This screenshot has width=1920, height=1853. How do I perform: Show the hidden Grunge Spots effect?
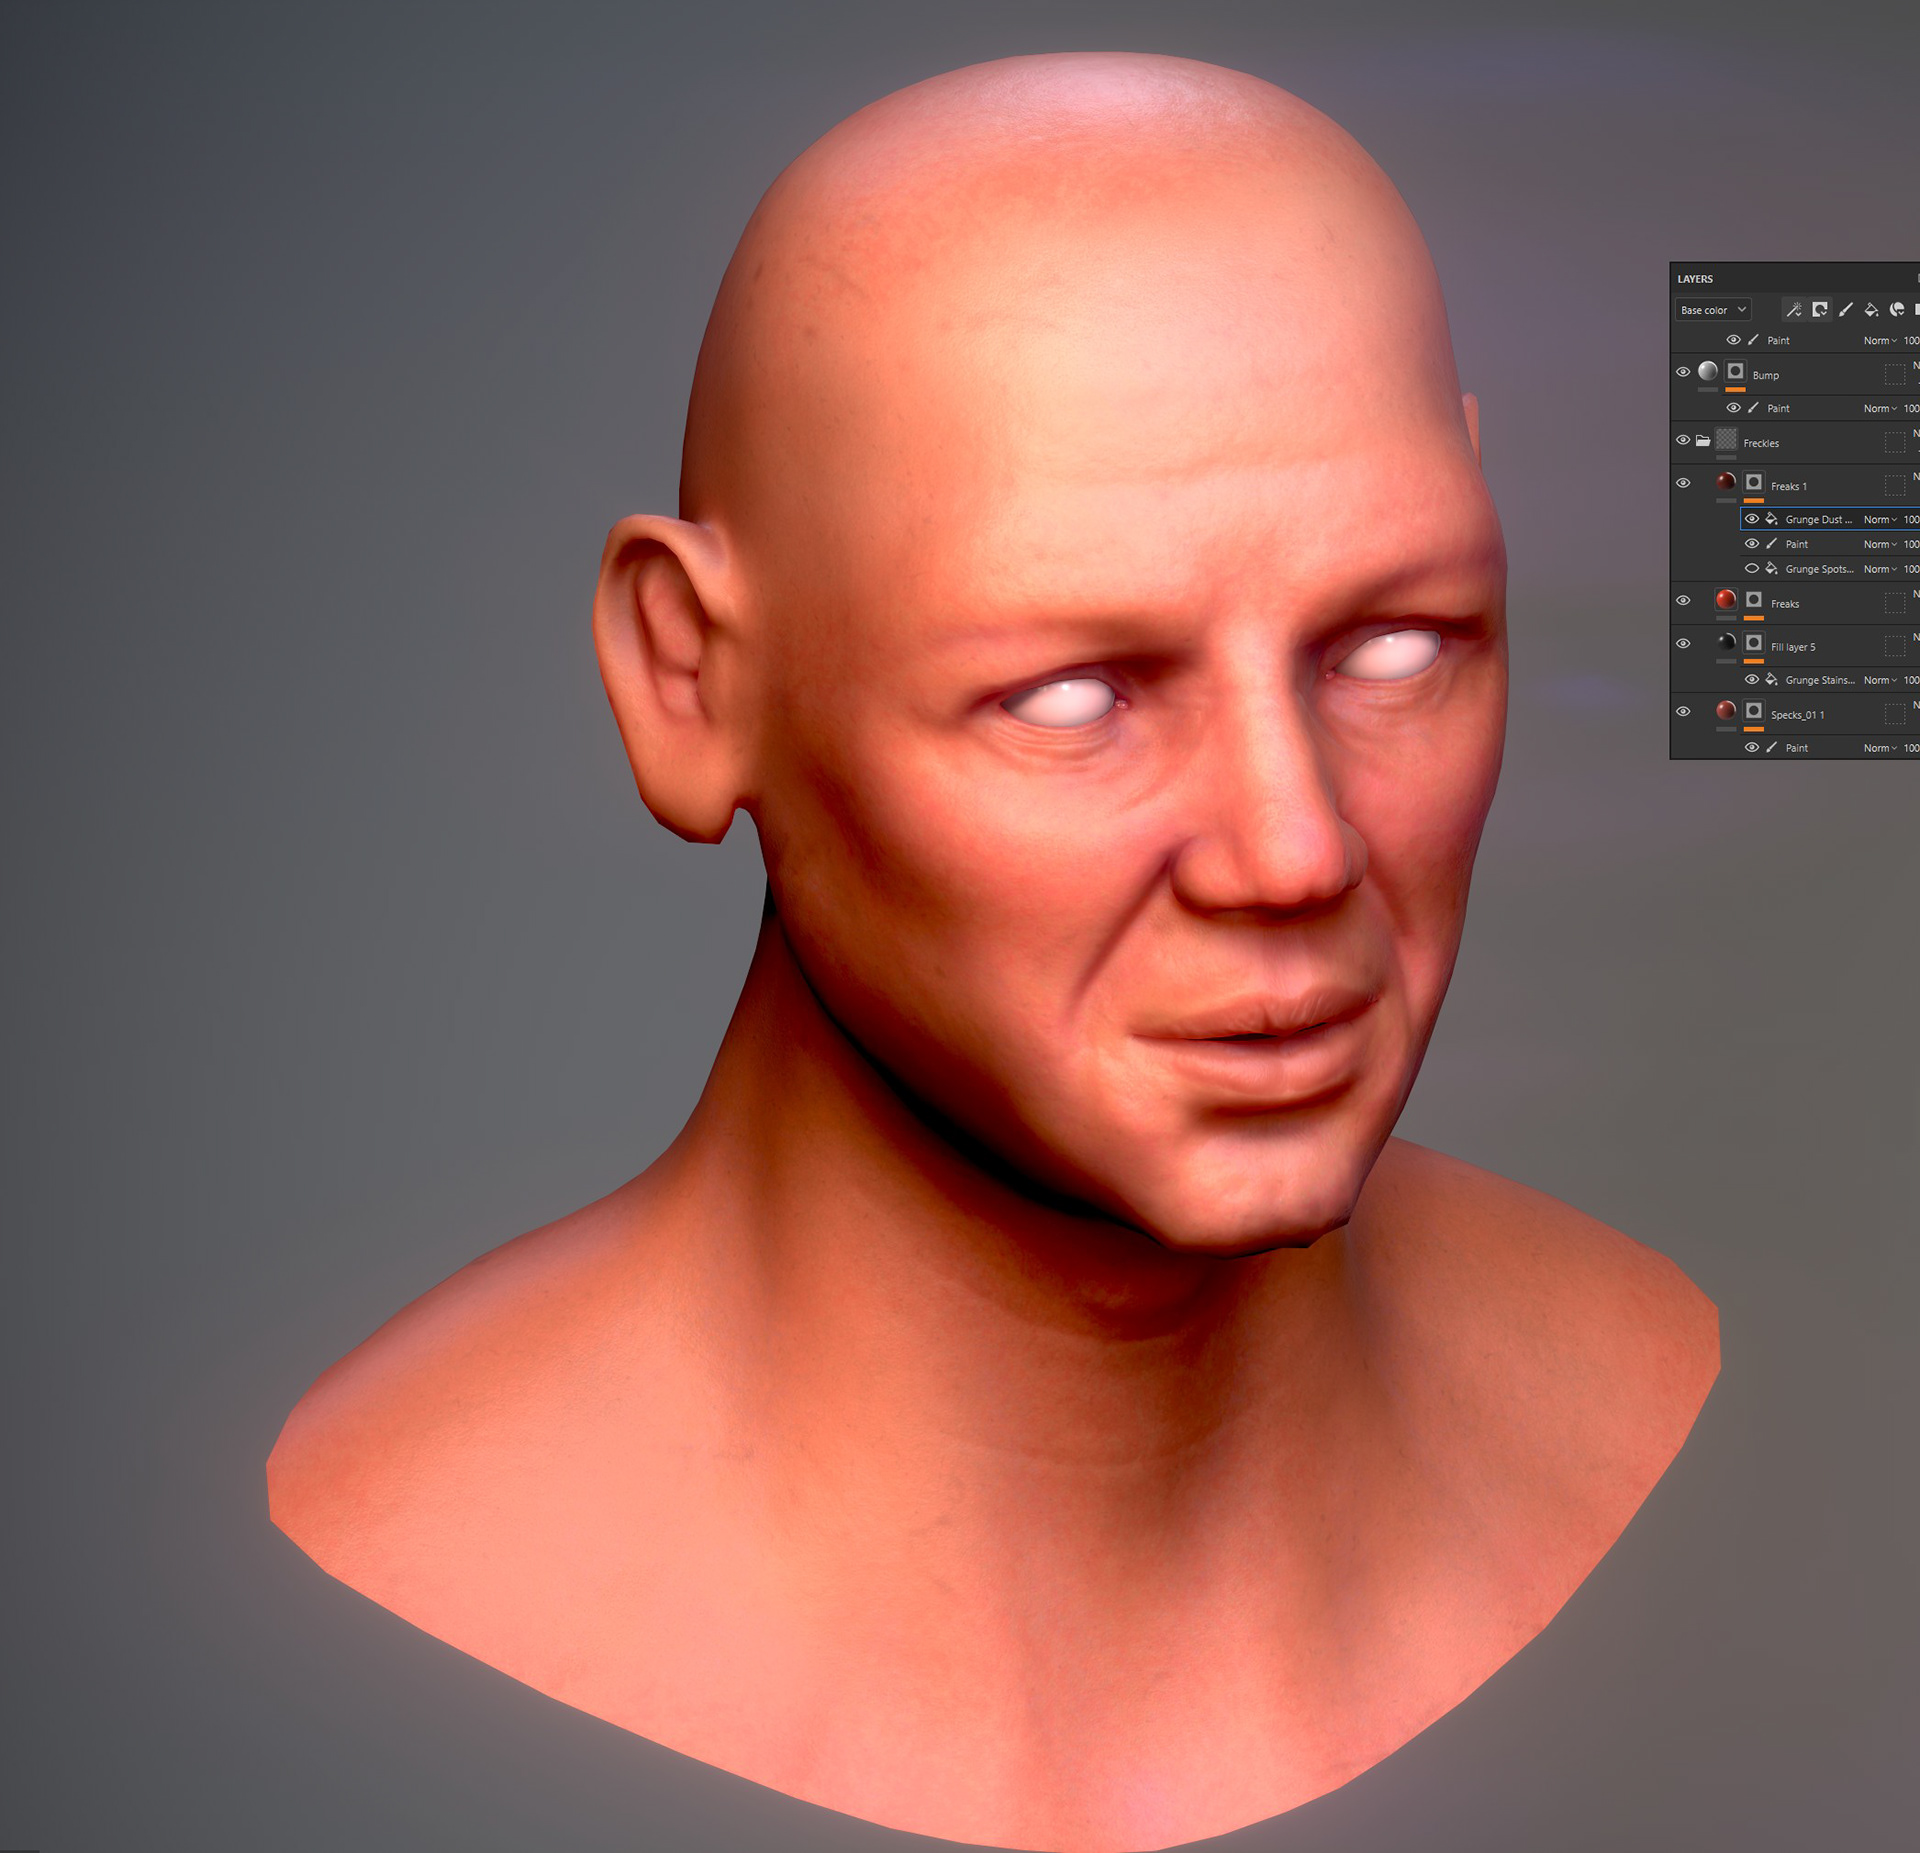tap(1752, 569)
